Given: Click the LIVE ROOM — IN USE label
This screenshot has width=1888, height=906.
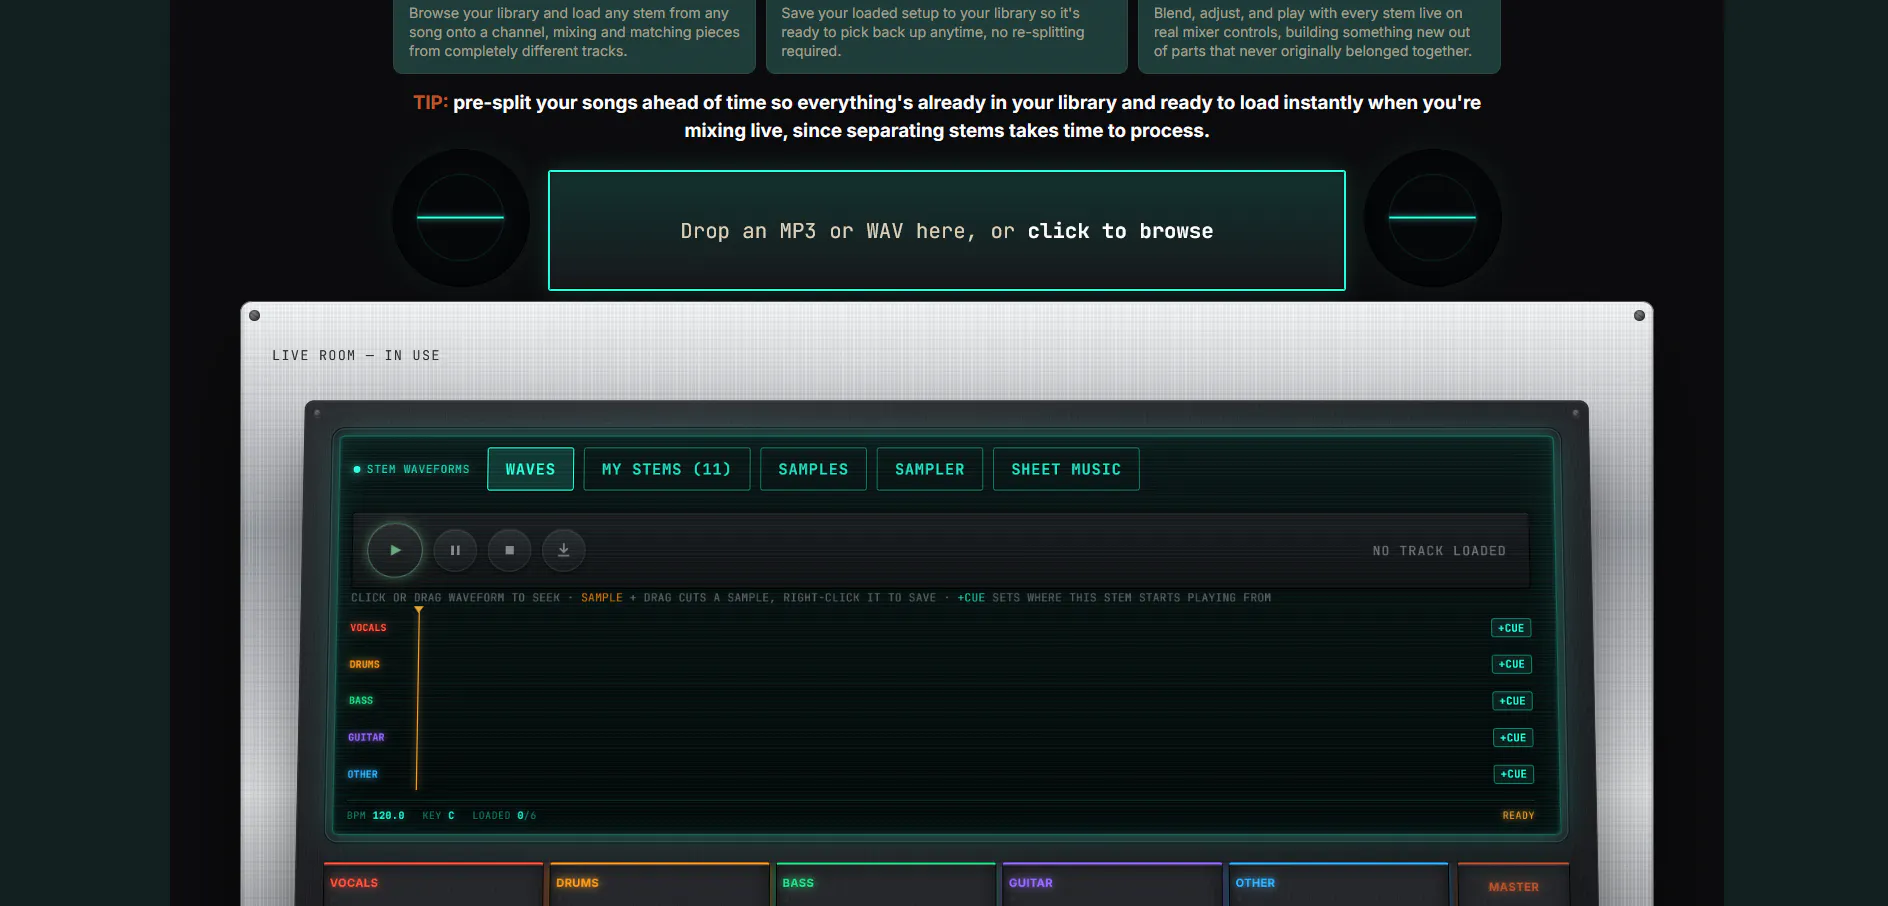Looking at the screenshot, I should pos(356,356).
